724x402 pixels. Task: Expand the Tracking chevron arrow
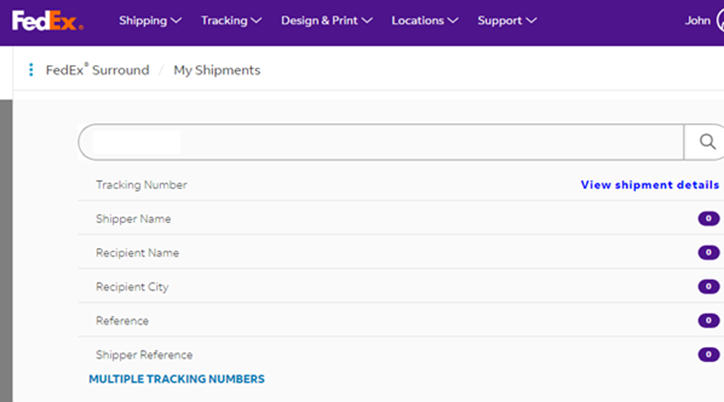coord(256,21)
